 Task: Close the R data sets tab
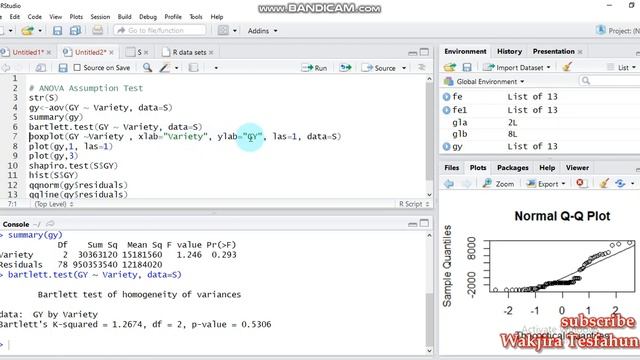(x=211, y=53)
